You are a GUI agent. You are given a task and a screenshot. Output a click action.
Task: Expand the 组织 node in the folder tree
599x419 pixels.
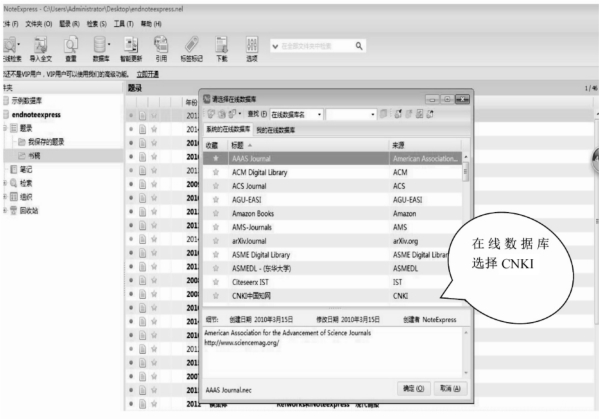coord(5,197)
